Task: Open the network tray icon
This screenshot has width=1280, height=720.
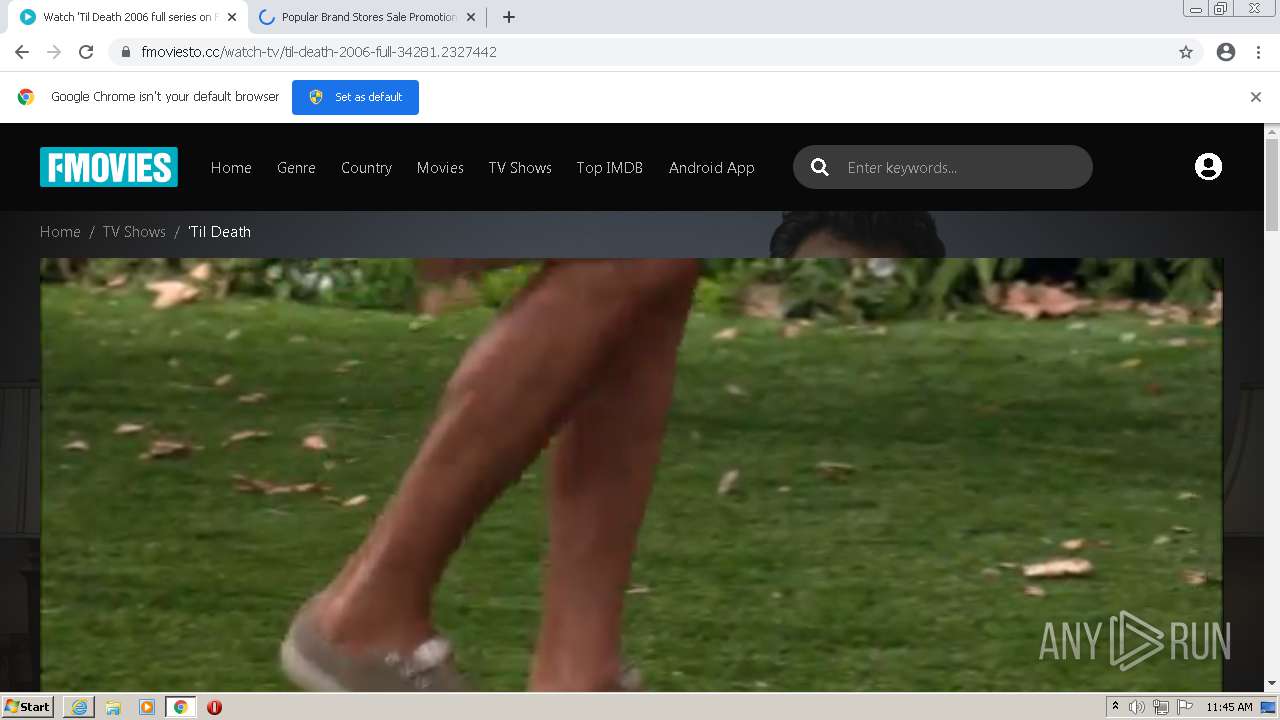Action: click(1161, 707)
